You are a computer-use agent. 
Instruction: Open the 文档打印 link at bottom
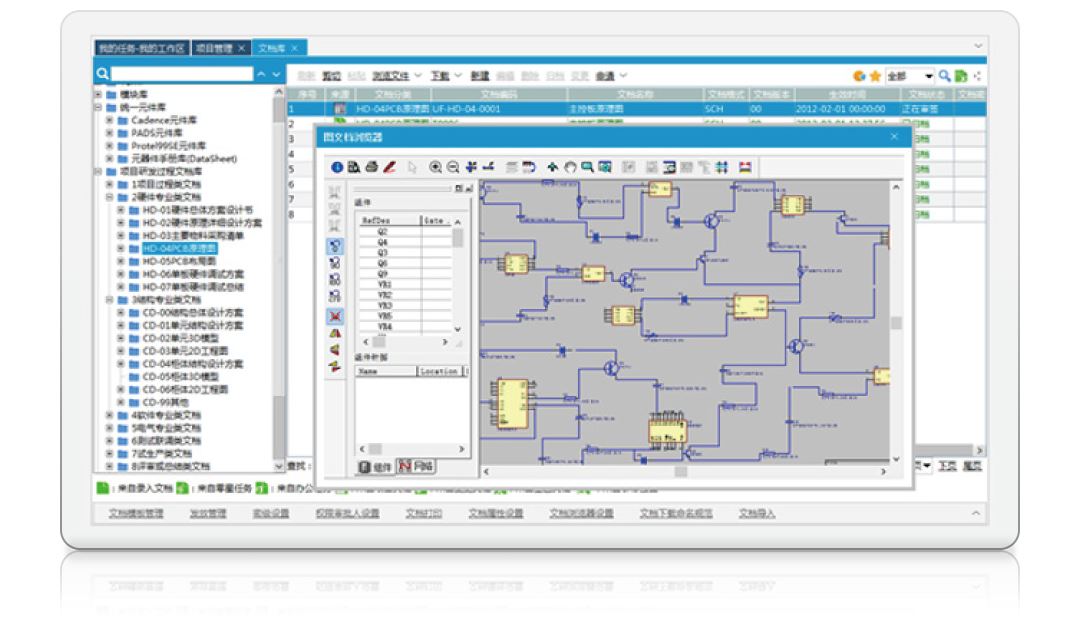[423, 513]
